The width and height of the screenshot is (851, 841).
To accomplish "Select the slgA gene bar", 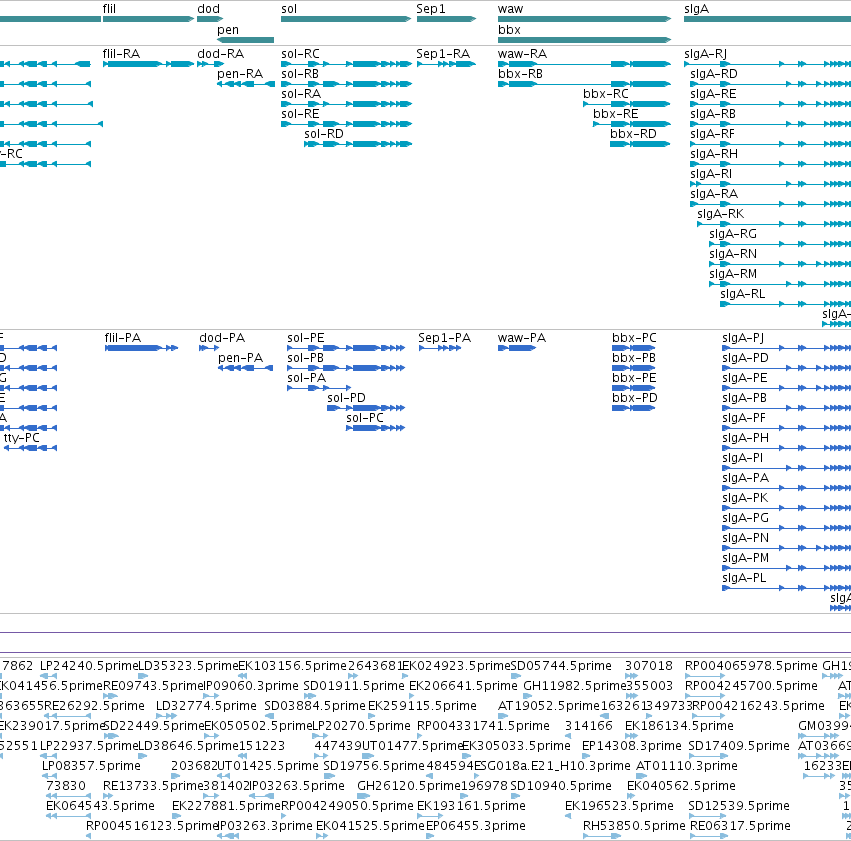I will coord(767,19).
